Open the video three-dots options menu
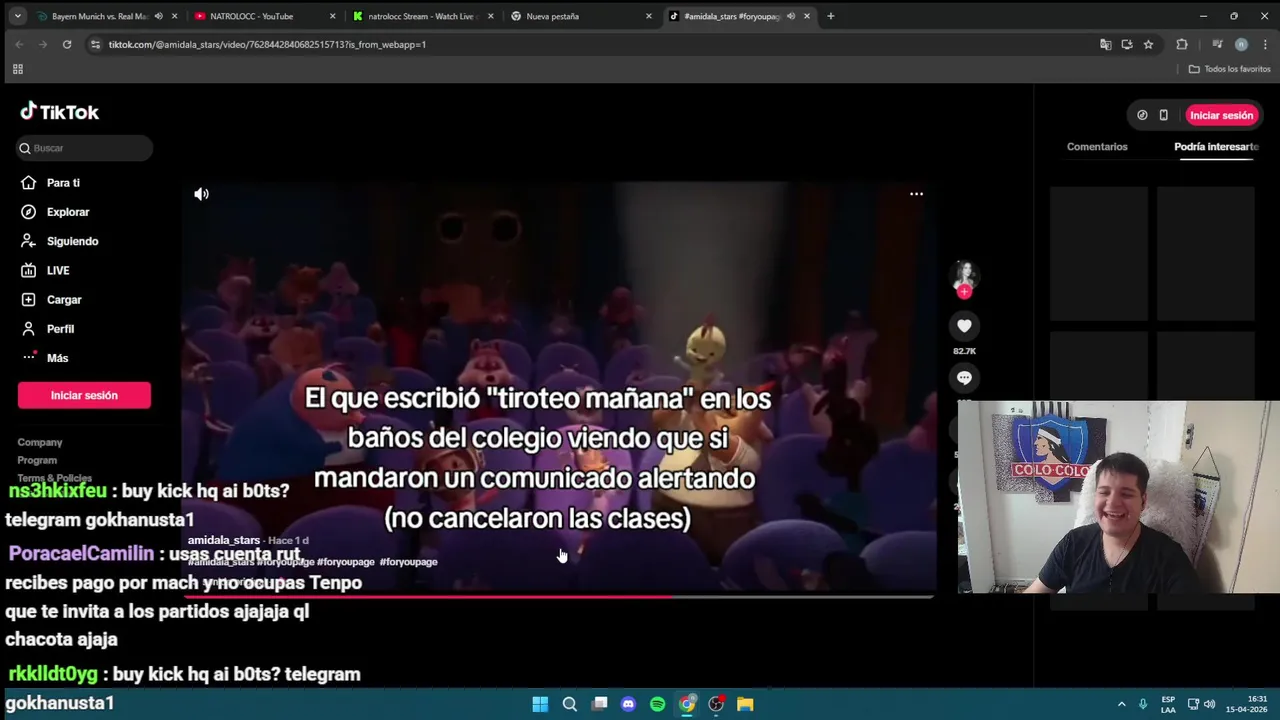The height and width of the screenshot is (720, 1280). (x=916, y=194)
